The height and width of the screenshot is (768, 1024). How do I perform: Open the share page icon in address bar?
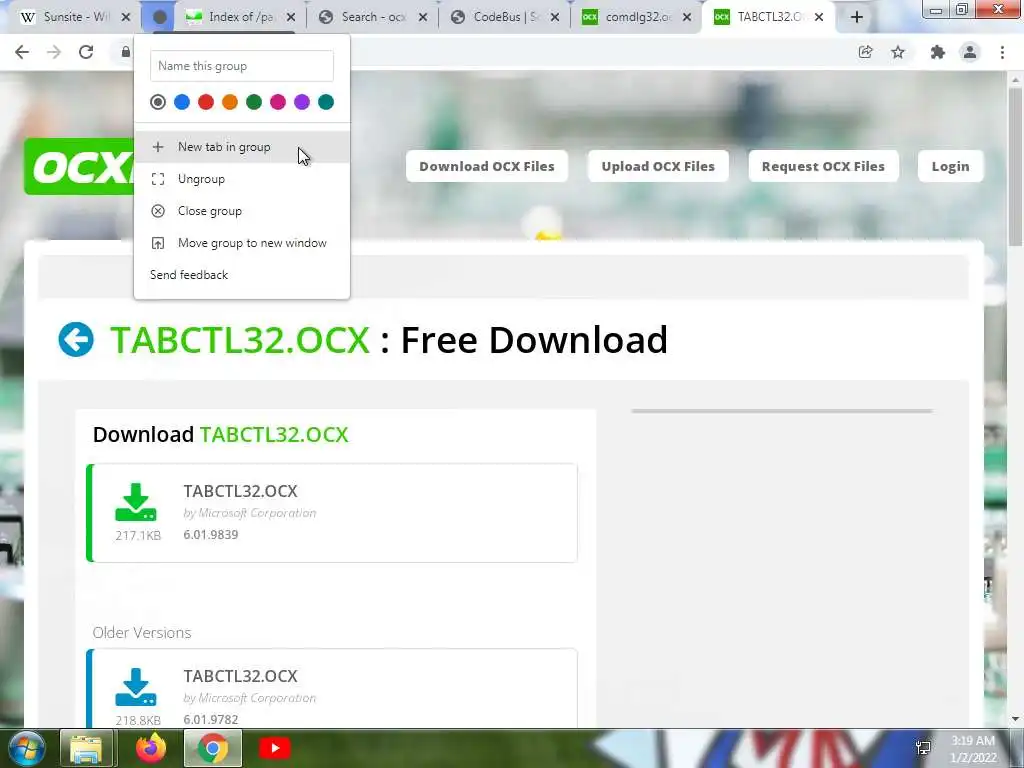(865, 52)
